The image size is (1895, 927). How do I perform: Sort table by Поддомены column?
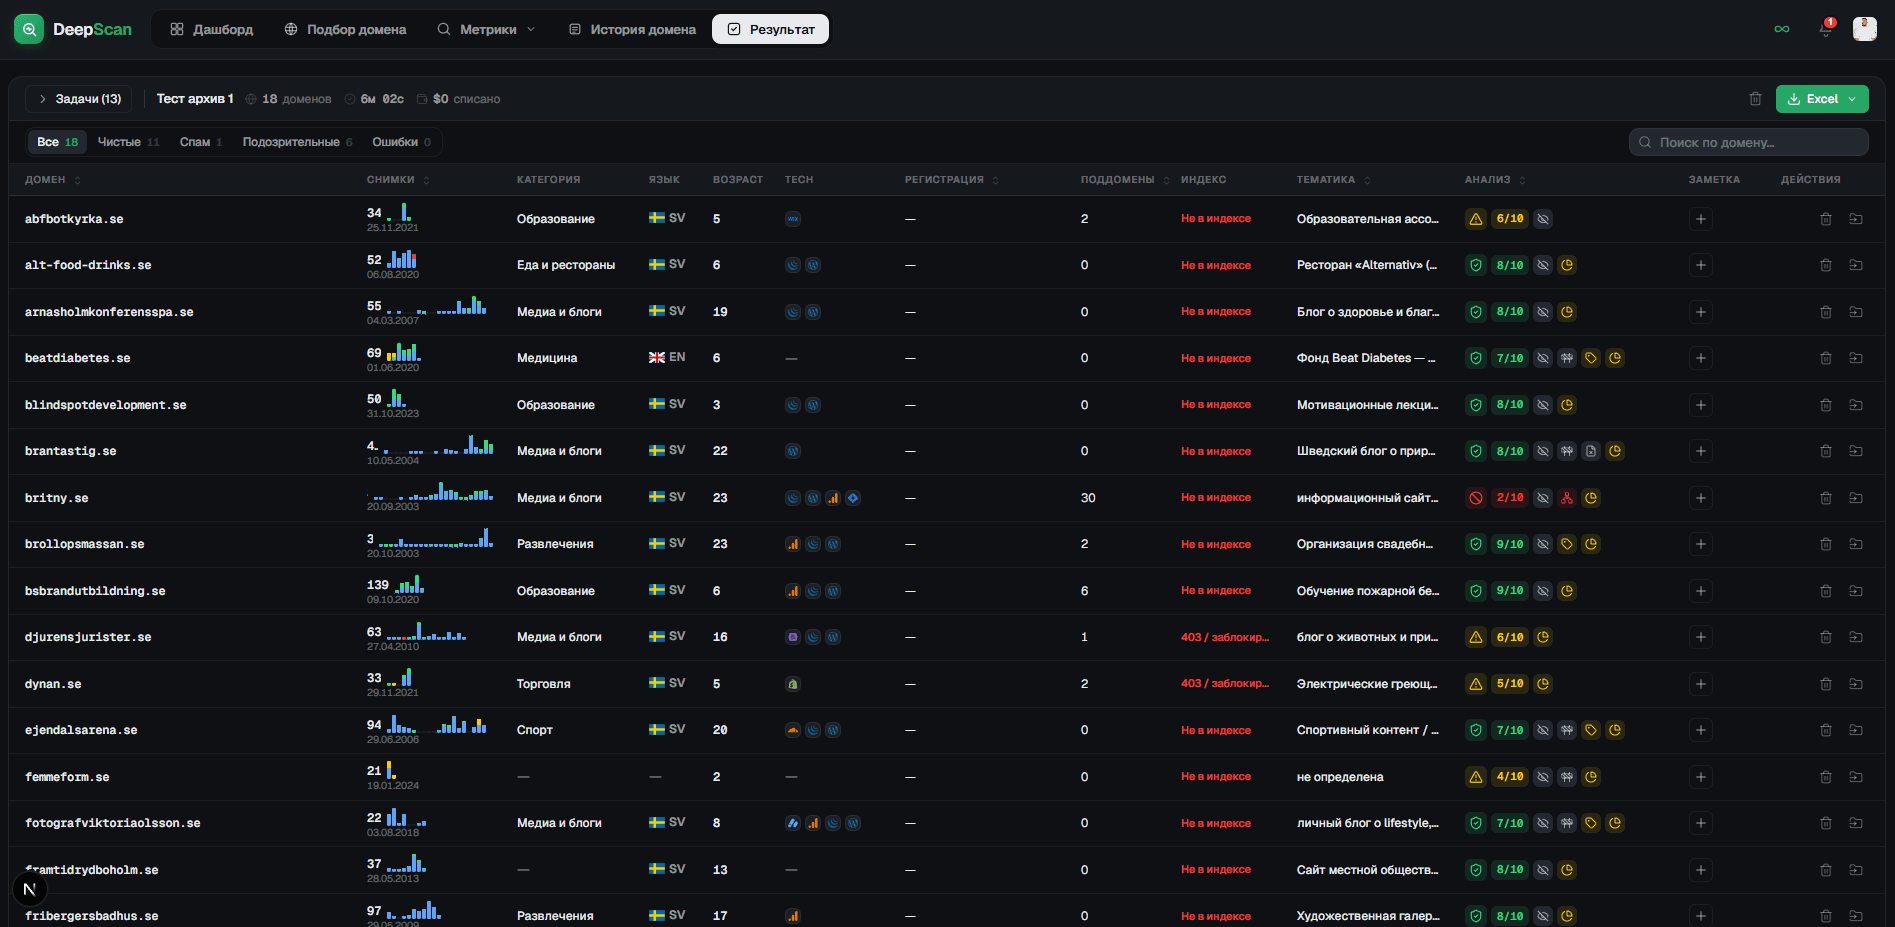point(1125,180)
